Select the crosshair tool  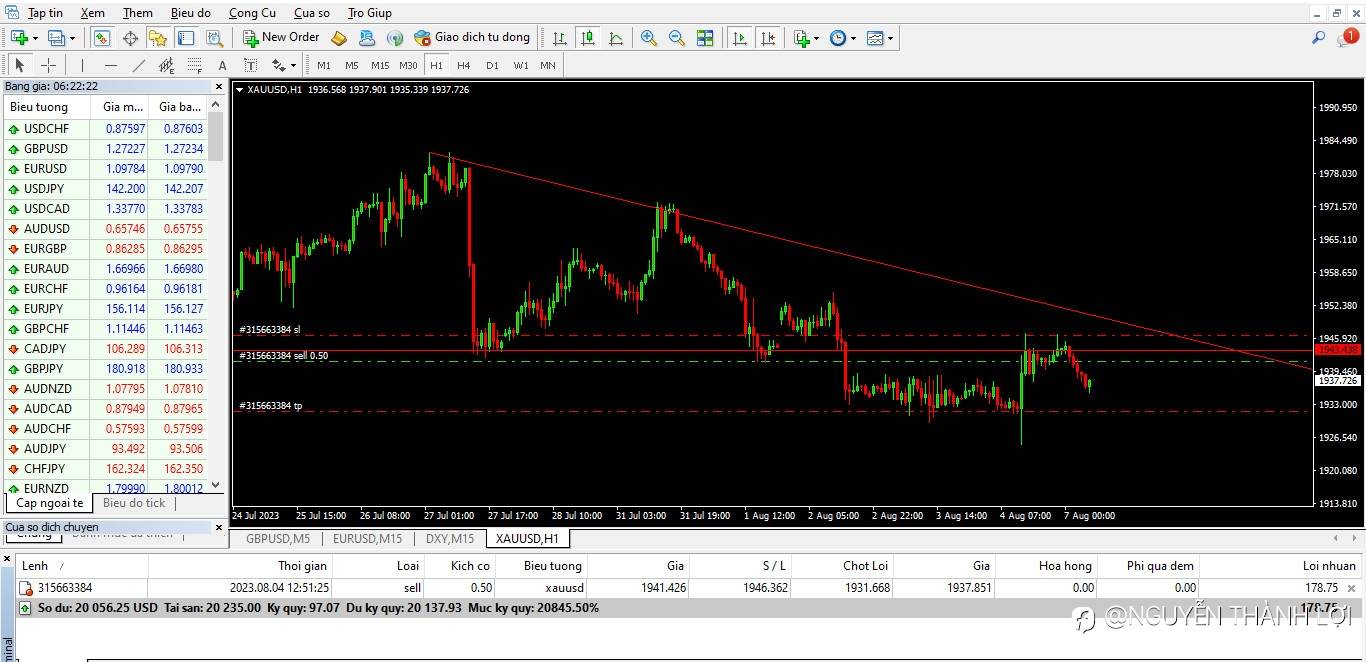click(x=48, y=65)
